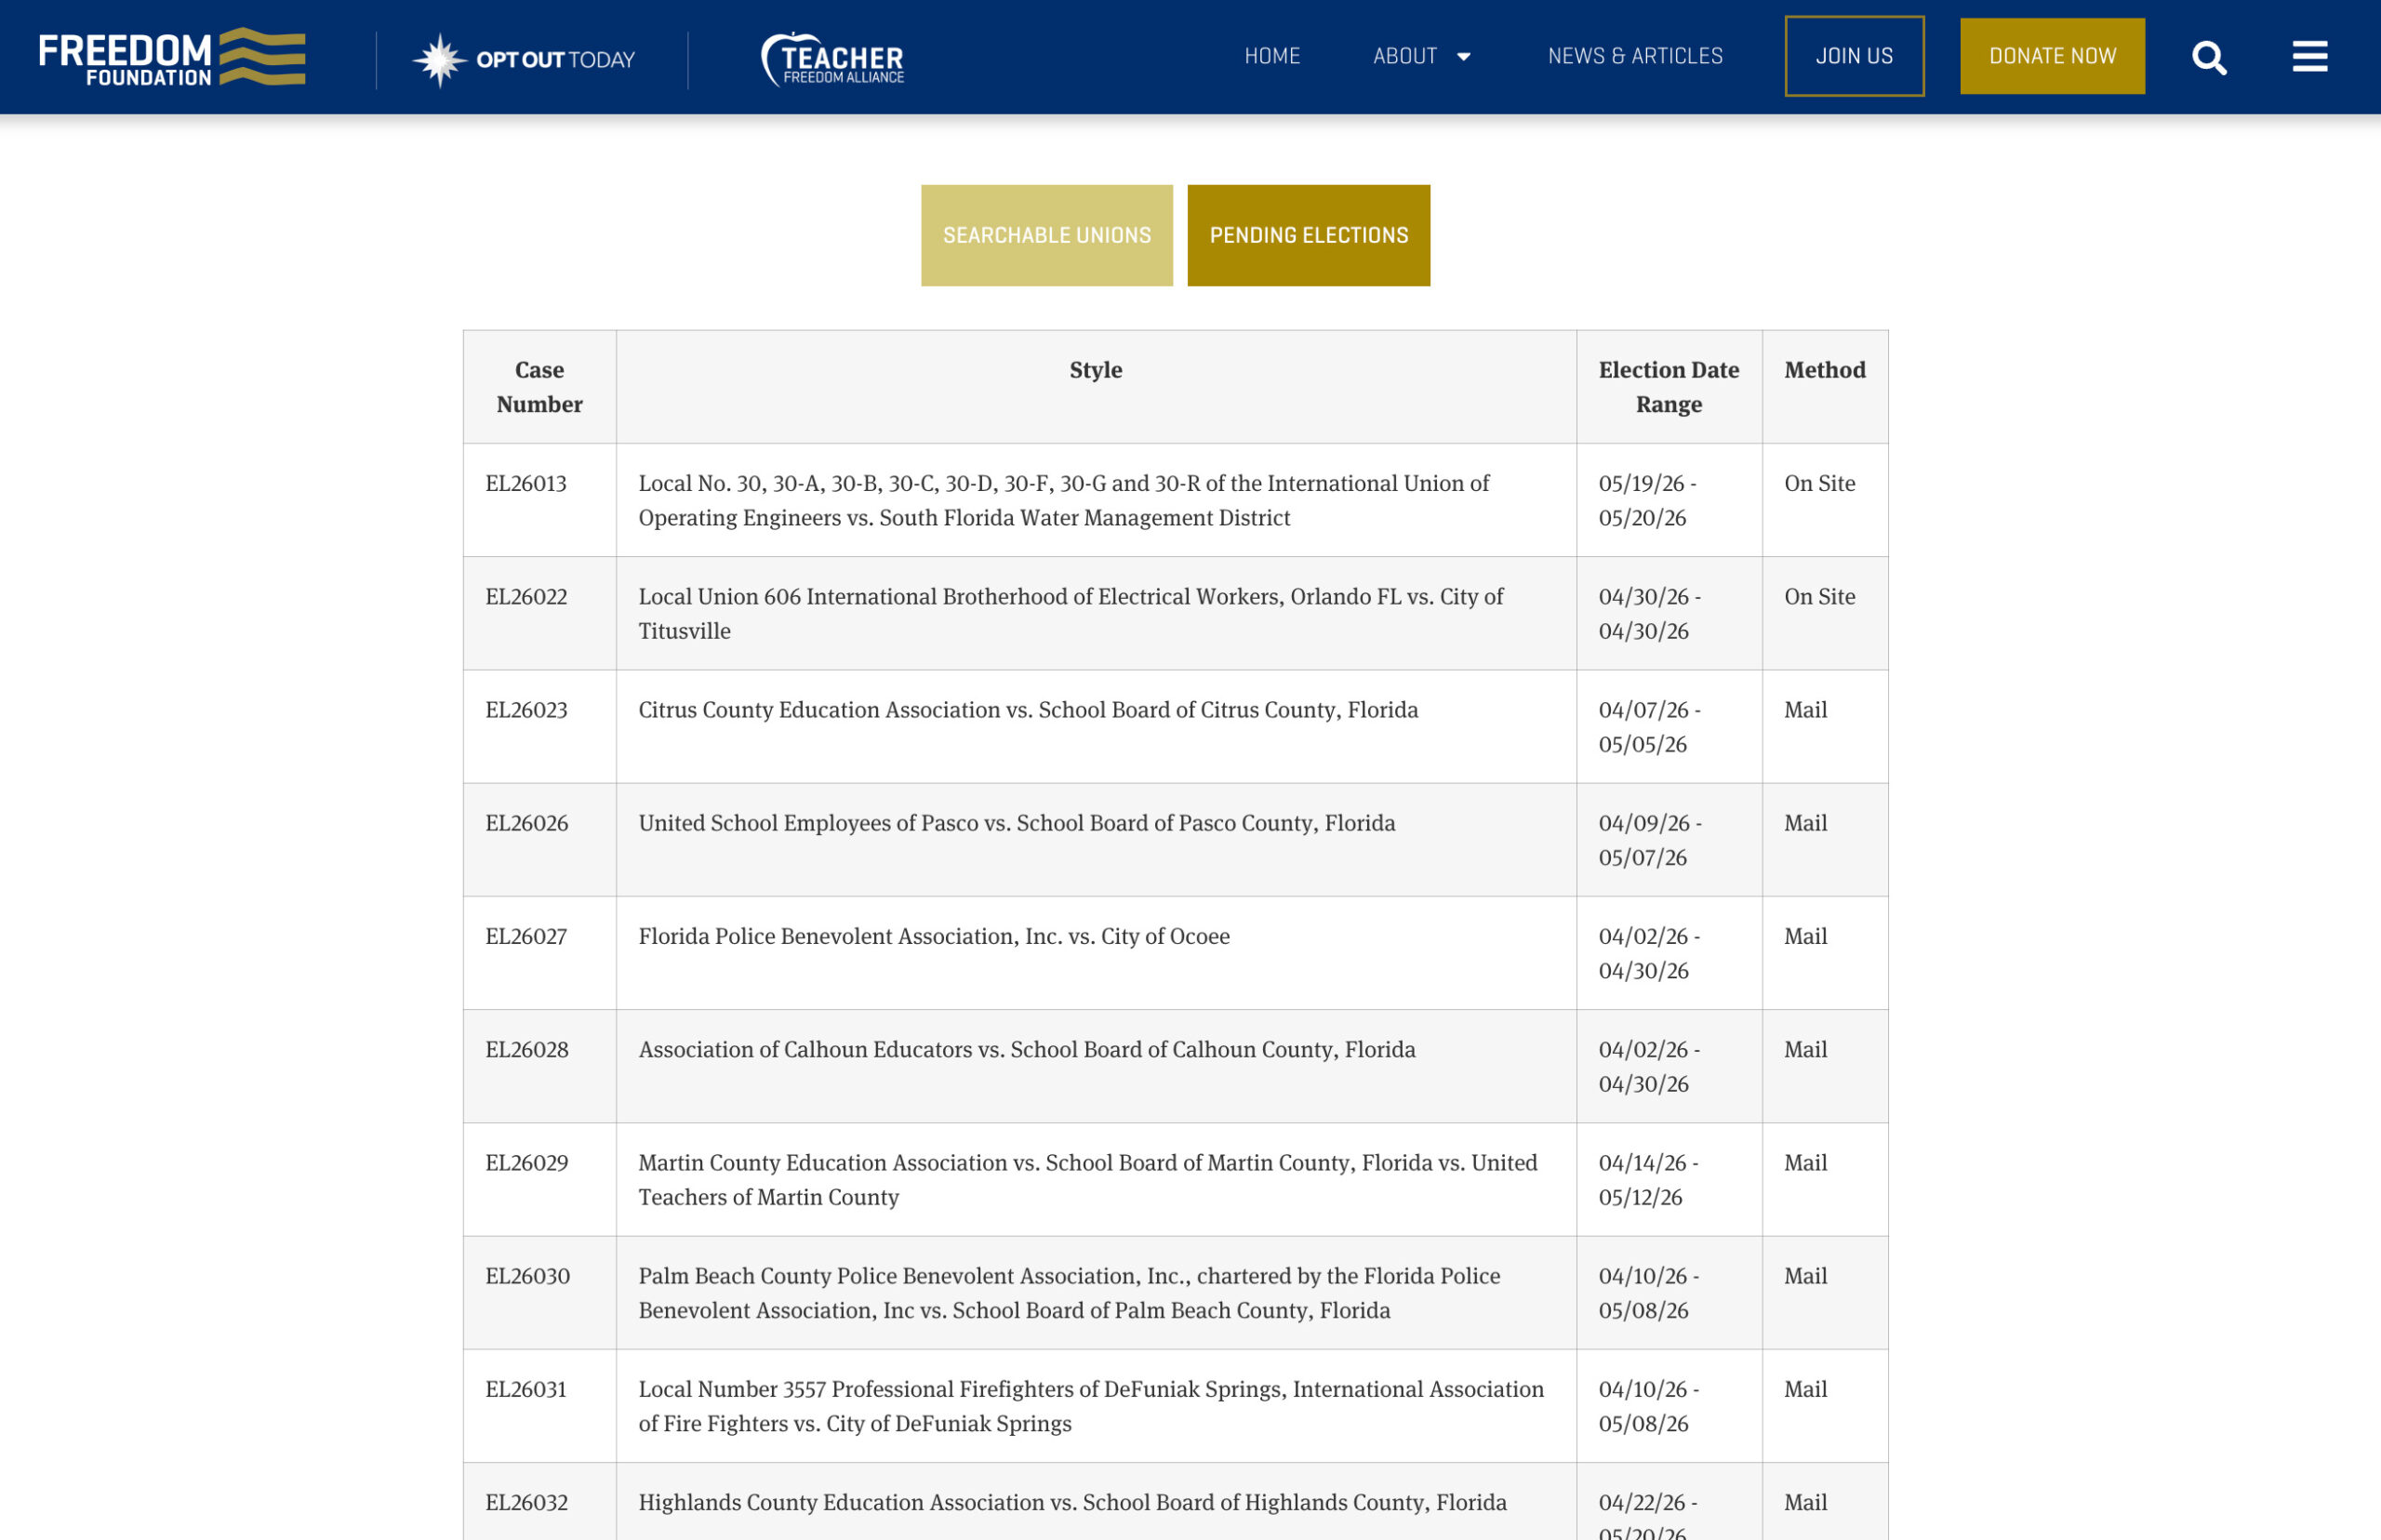Click the EL26030 election date range
The width and height of the screenshot is (2381, 1540).
pos(1649,1293)
